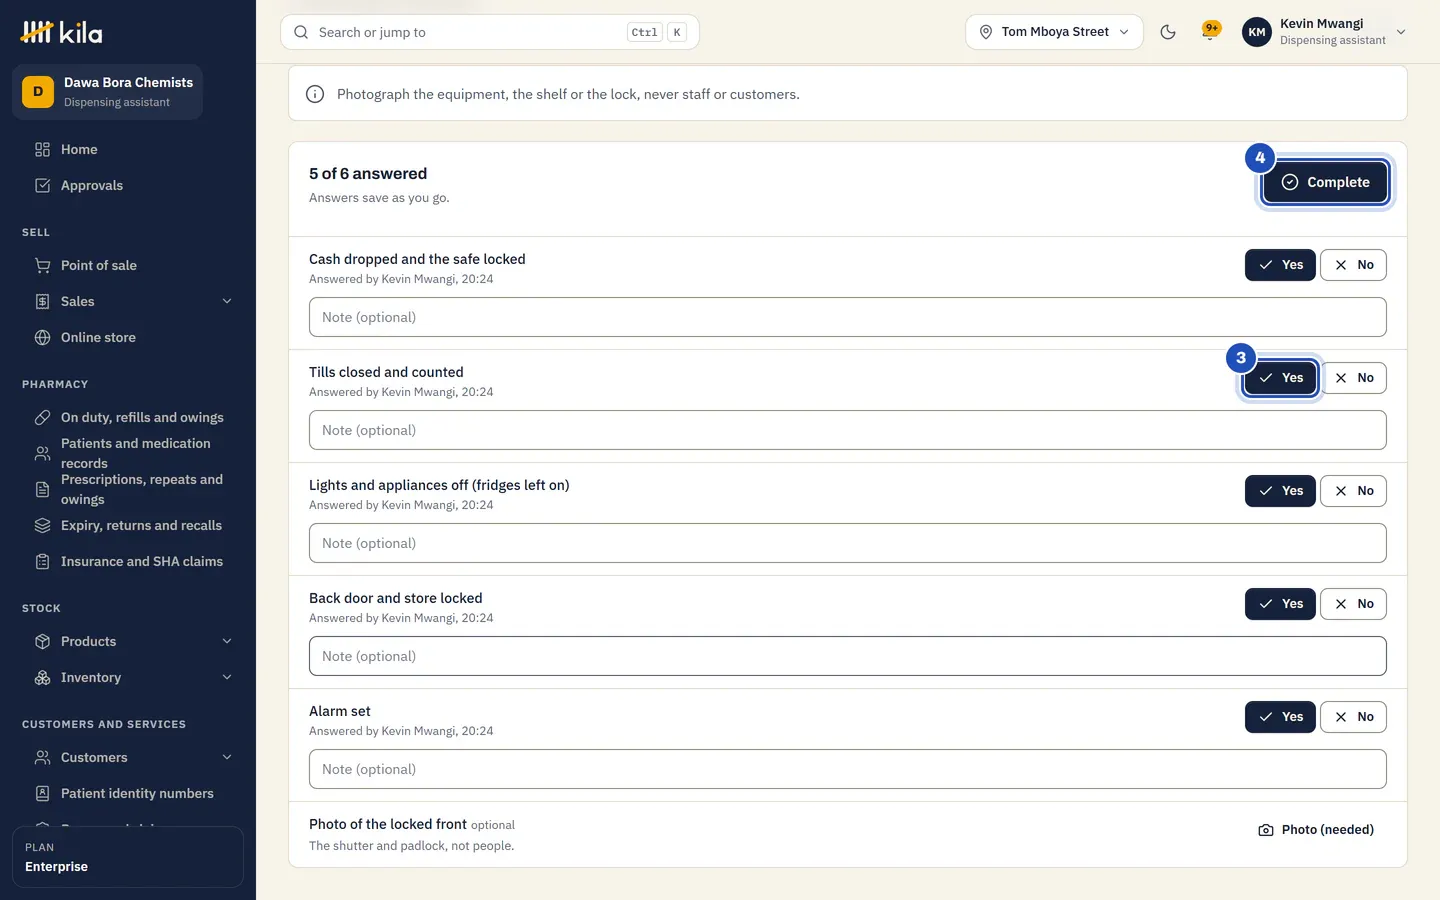The width and height of the screenshot is (1440, 900).
Task: Click the search magnifier icon
Action: click(x=301, y=32)
